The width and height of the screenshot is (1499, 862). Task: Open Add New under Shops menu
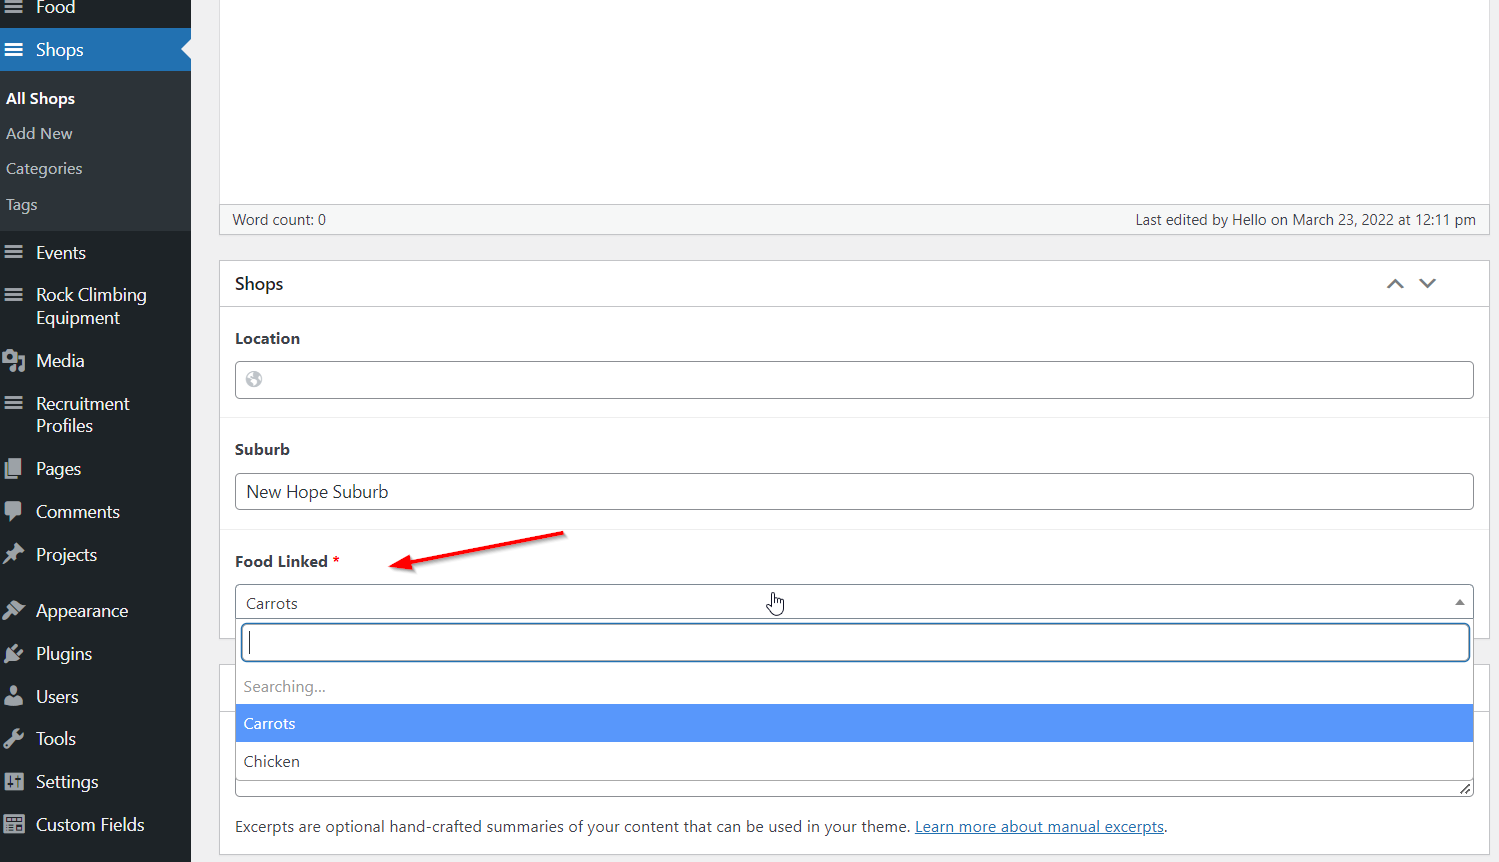(x=40, y=134)
